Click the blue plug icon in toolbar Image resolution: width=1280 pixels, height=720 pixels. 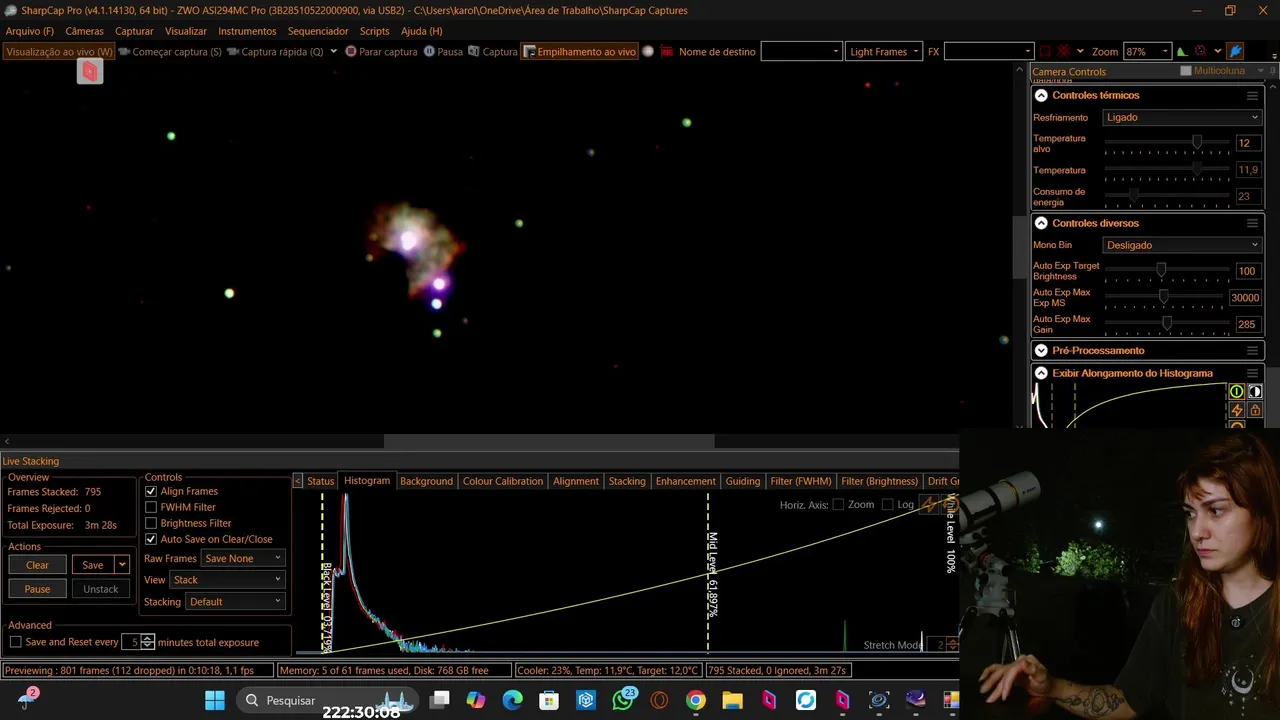(x=1235, y=51)
